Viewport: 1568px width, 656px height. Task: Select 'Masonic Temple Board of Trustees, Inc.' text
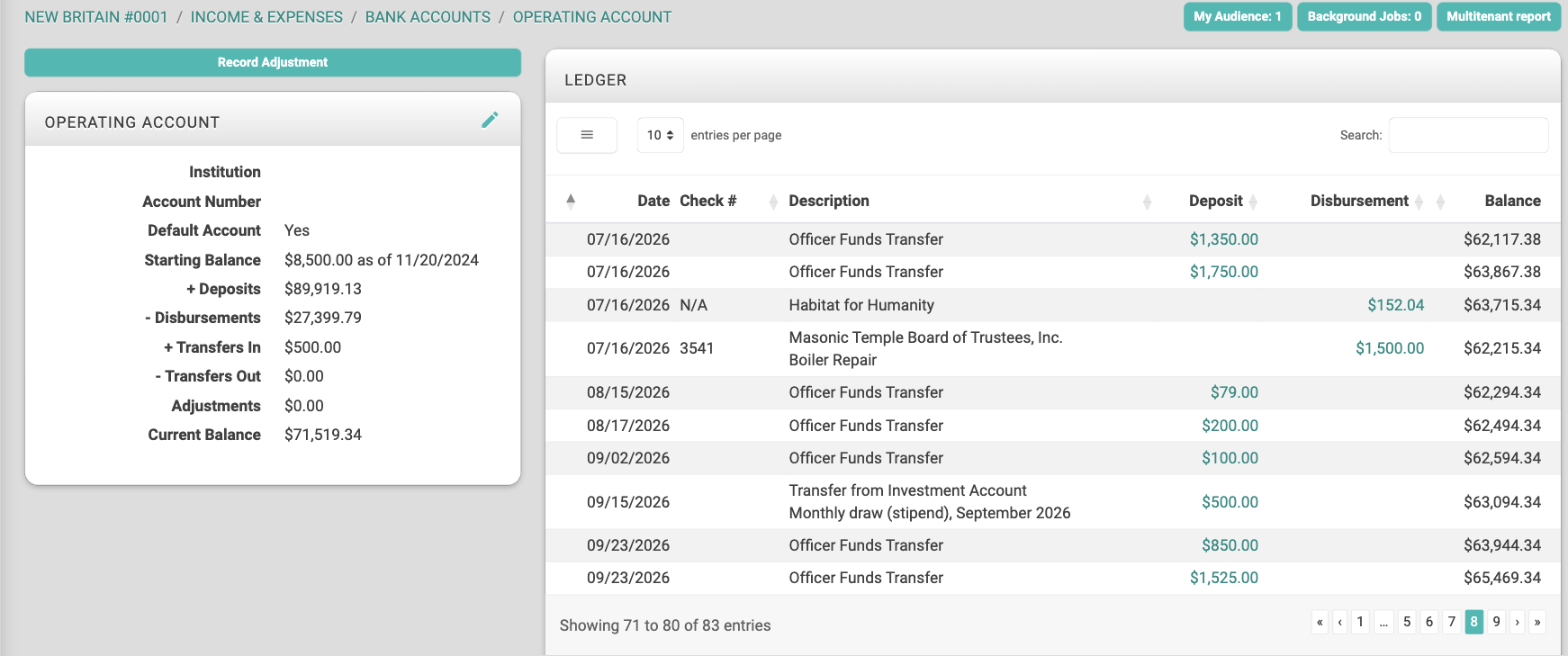pos(925,338)
